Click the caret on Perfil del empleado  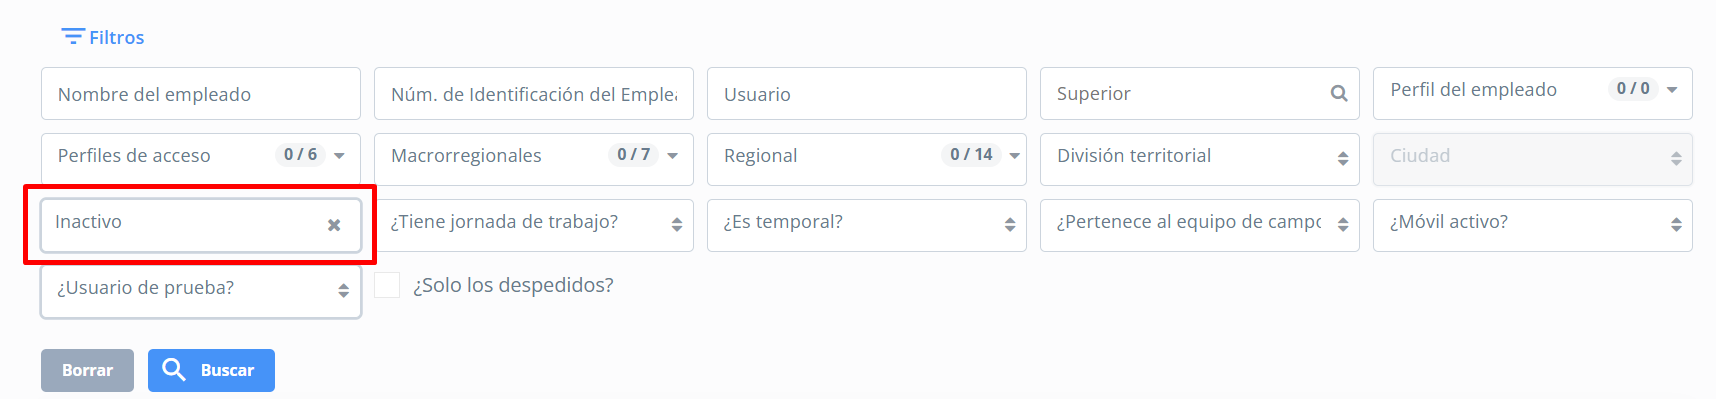(x=1672, y=90)
